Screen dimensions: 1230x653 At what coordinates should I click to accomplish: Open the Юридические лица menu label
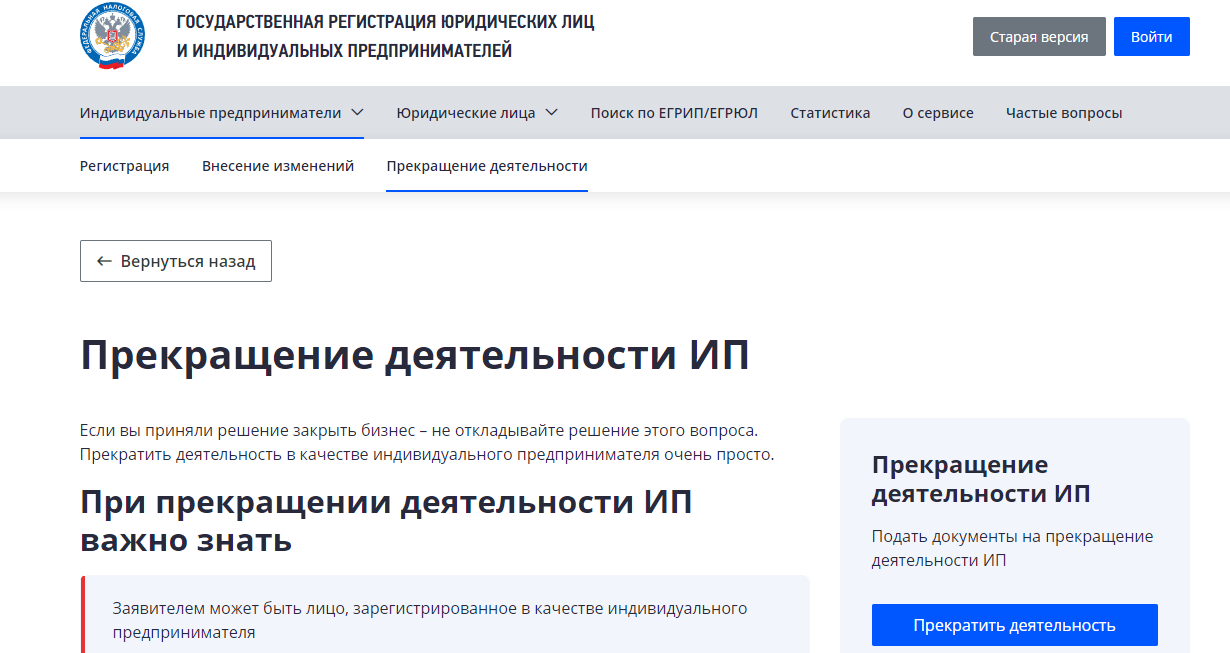465,113
